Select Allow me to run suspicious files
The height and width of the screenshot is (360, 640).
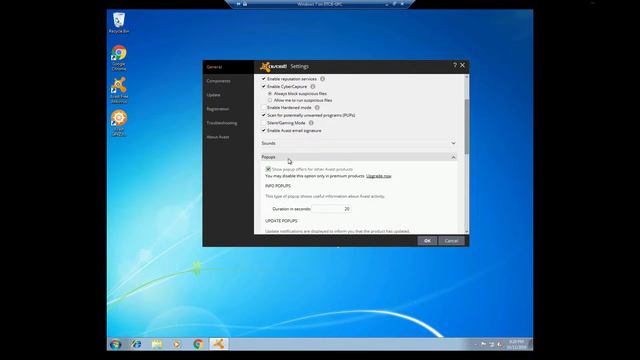pyautogui.click(x=270, y=100)
